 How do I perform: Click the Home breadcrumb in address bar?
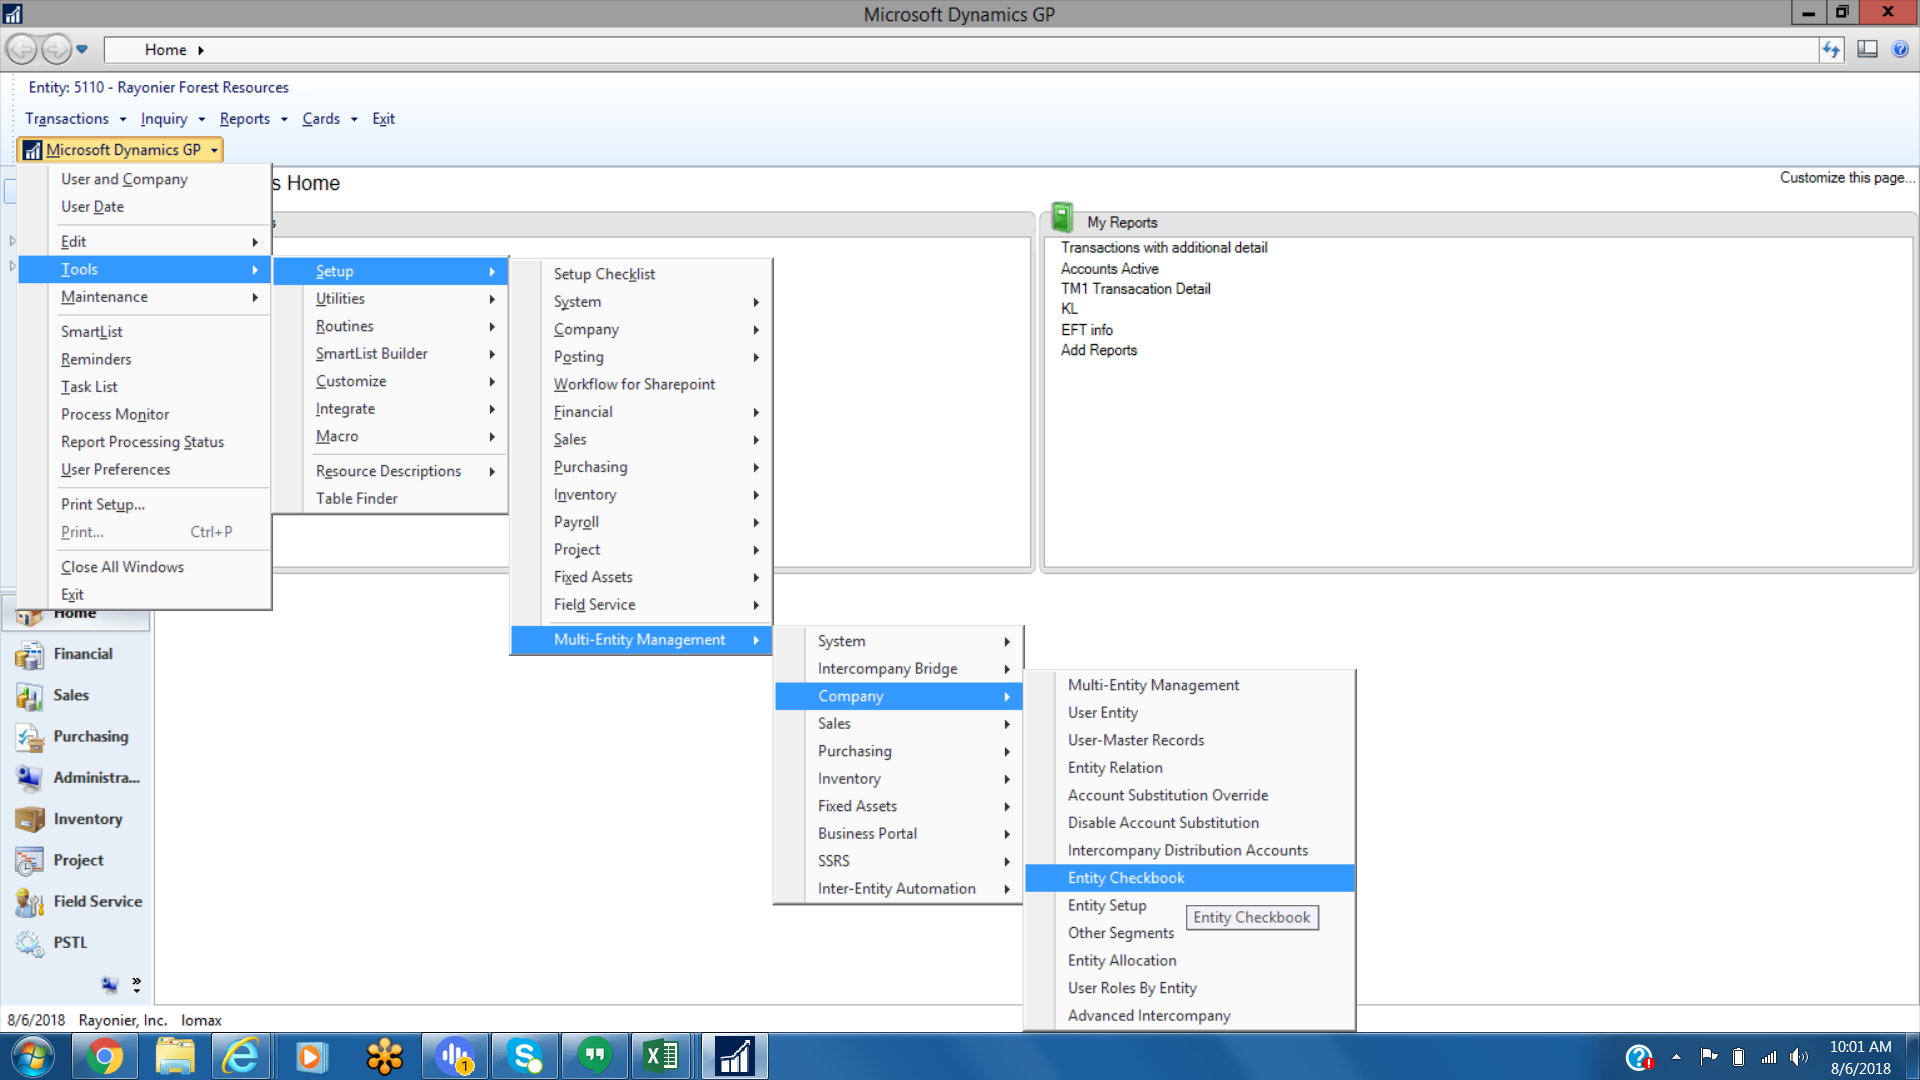(165, 50)
